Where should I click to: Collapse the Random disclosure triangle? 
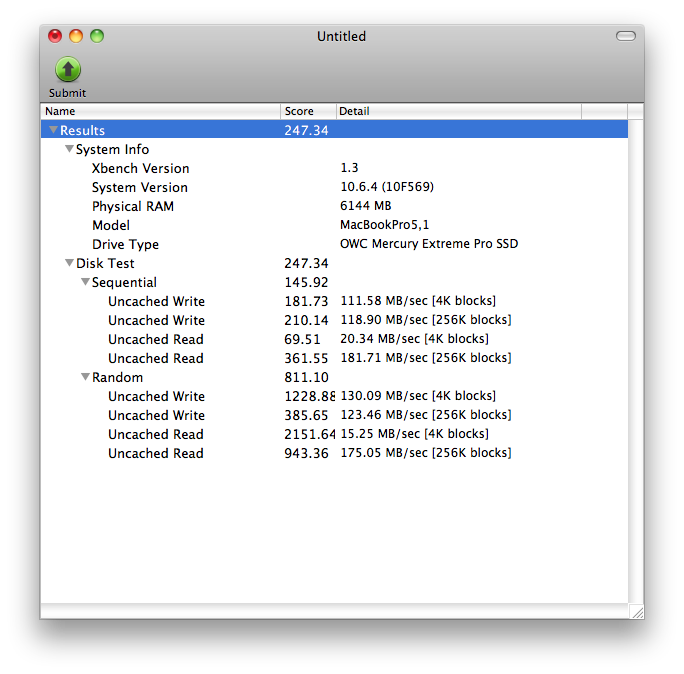click(x=85, y=376)
